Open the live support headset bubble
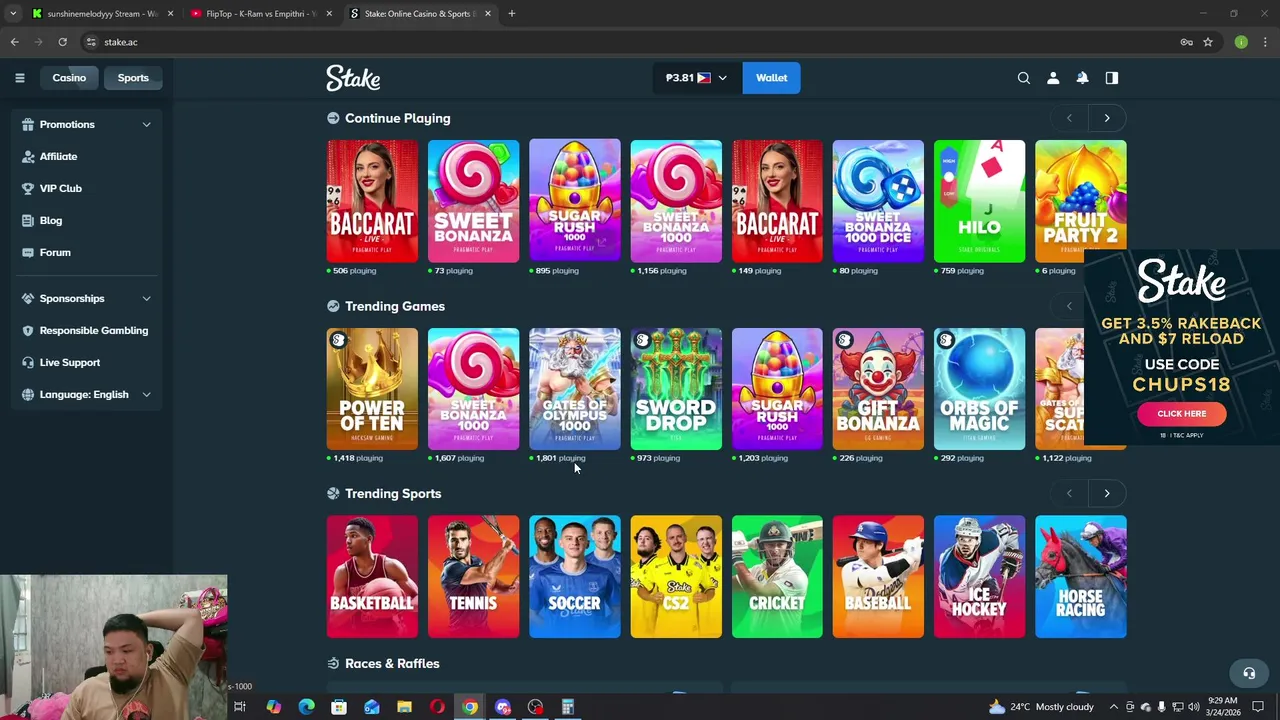The image size is (1280, 720). coord(1248,673)
